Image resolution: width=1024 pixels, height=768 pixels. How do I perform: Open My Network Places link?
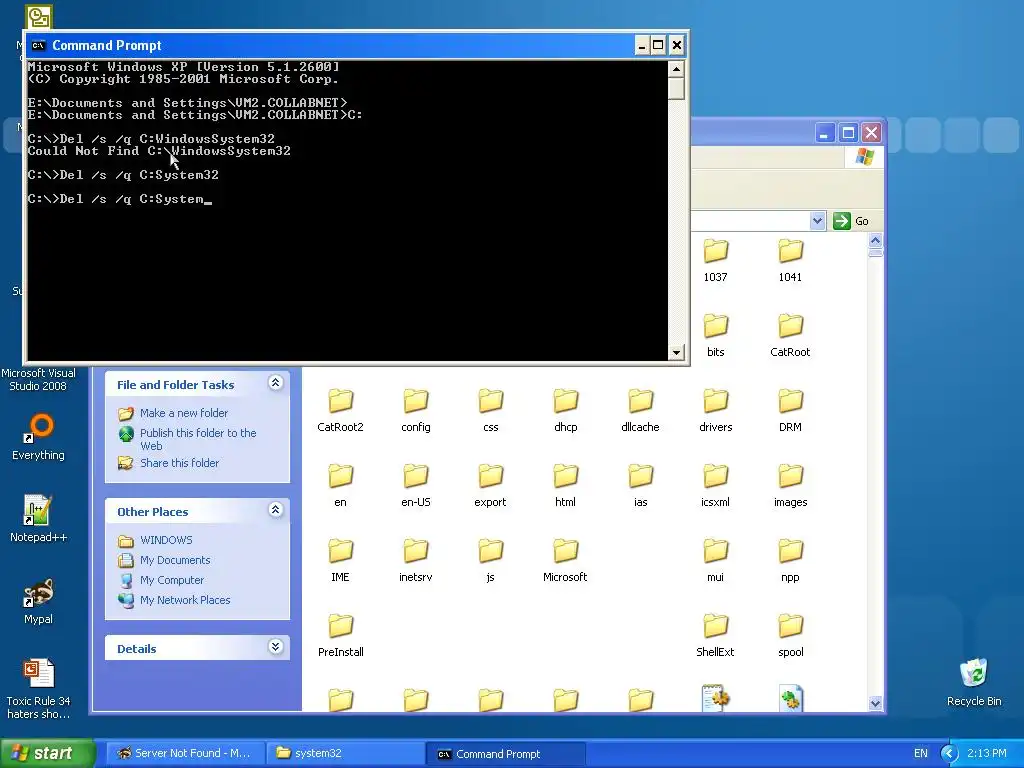pos(185,600)
